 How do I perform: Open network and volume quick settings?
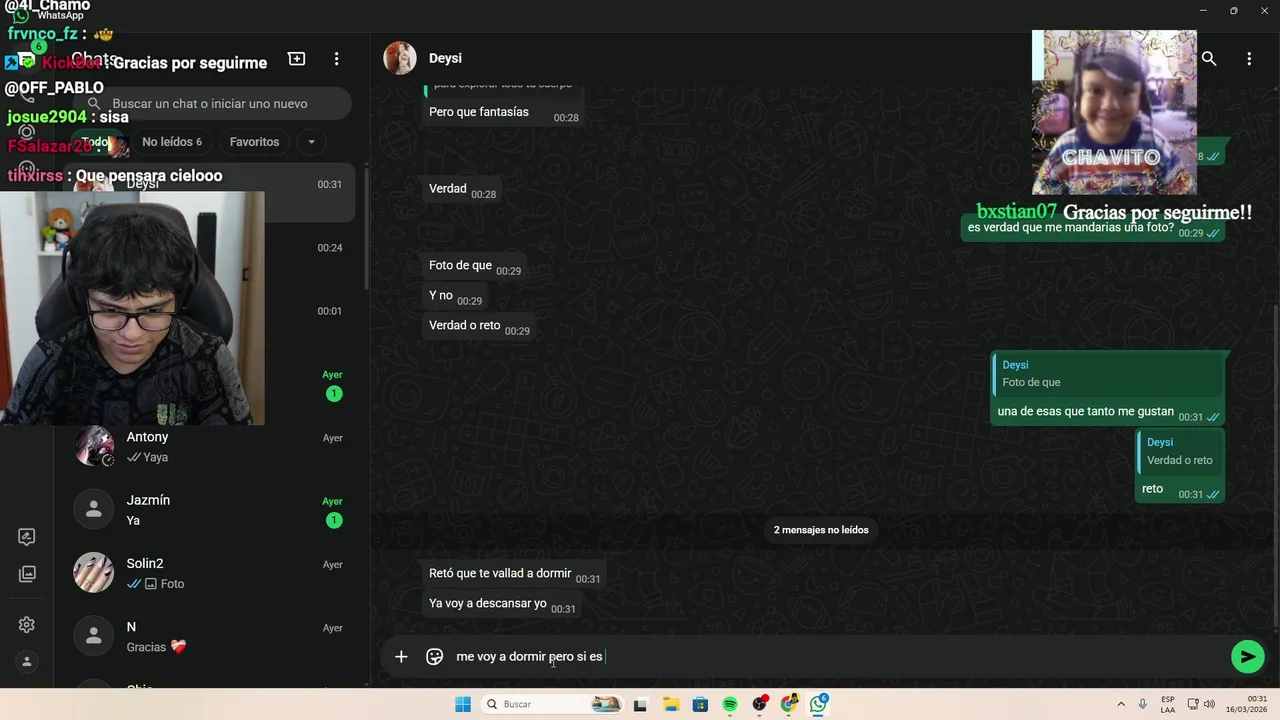click(x=1203, y=704)
